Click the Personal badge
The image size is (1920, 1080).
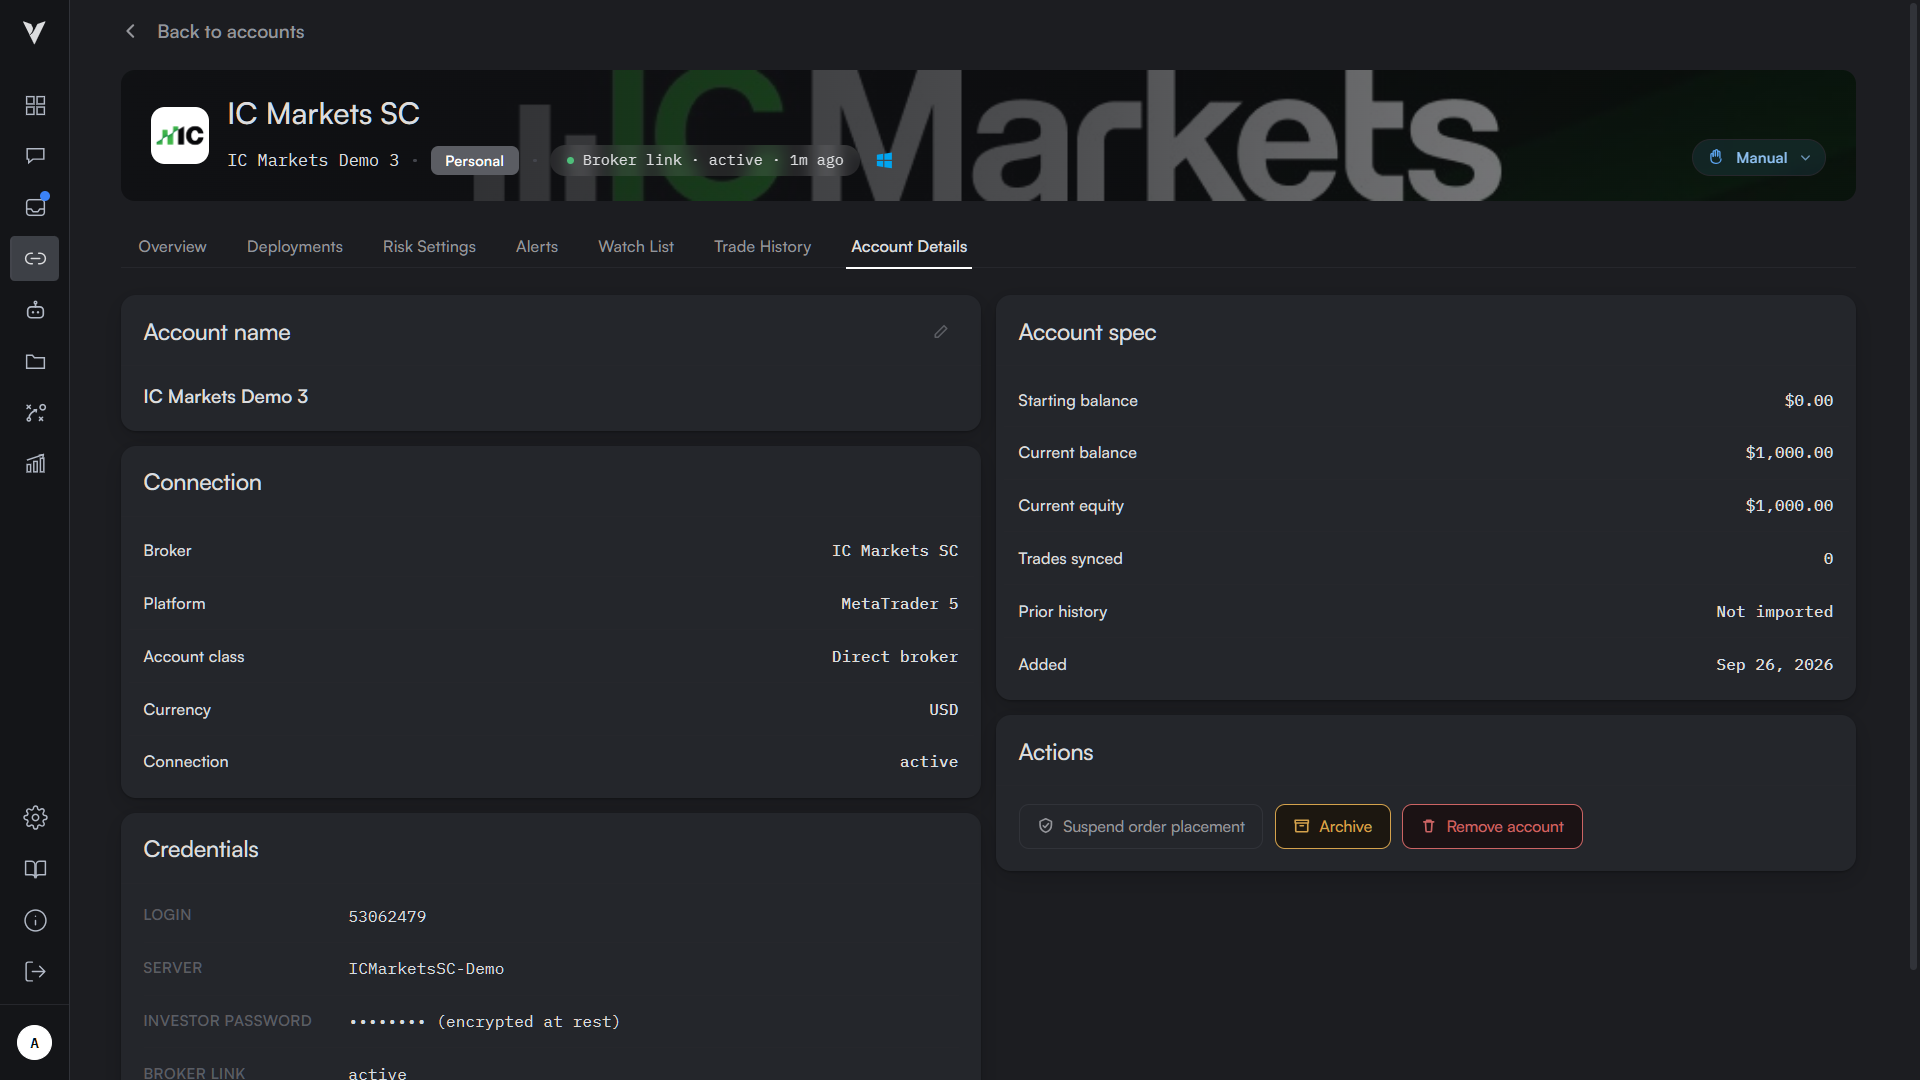coord(474,161)
